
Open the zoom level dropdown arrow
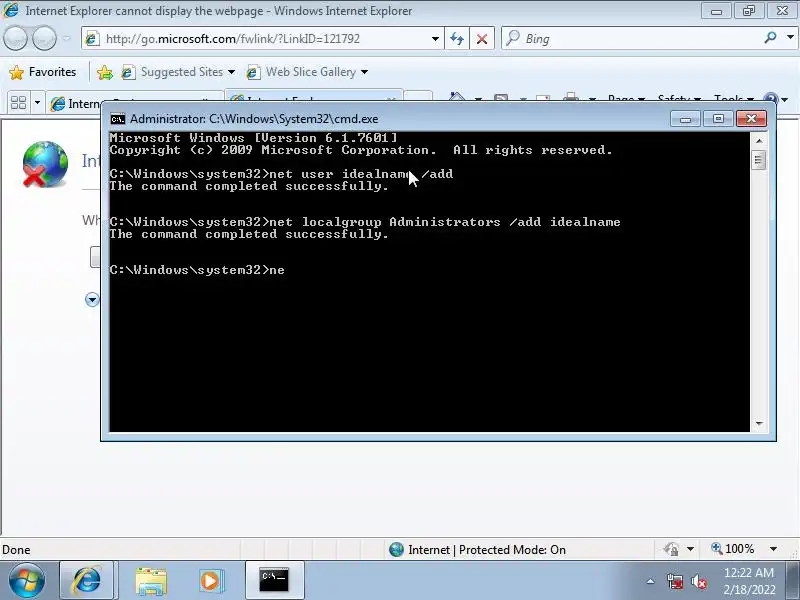pos(773,549)
